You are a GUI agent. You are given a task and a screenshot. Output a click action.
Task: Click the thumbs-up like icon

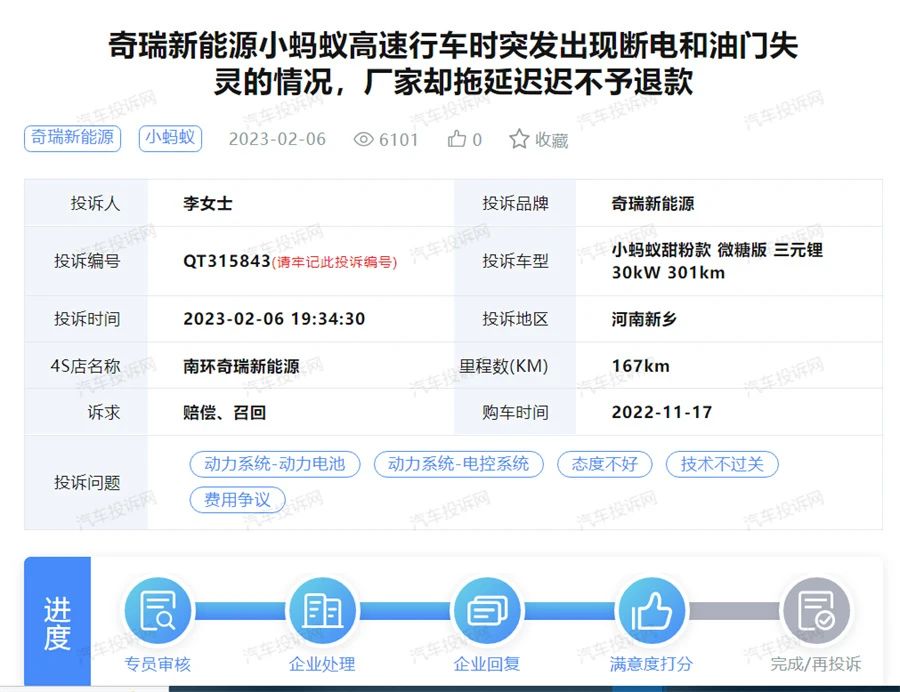point(457,139)
